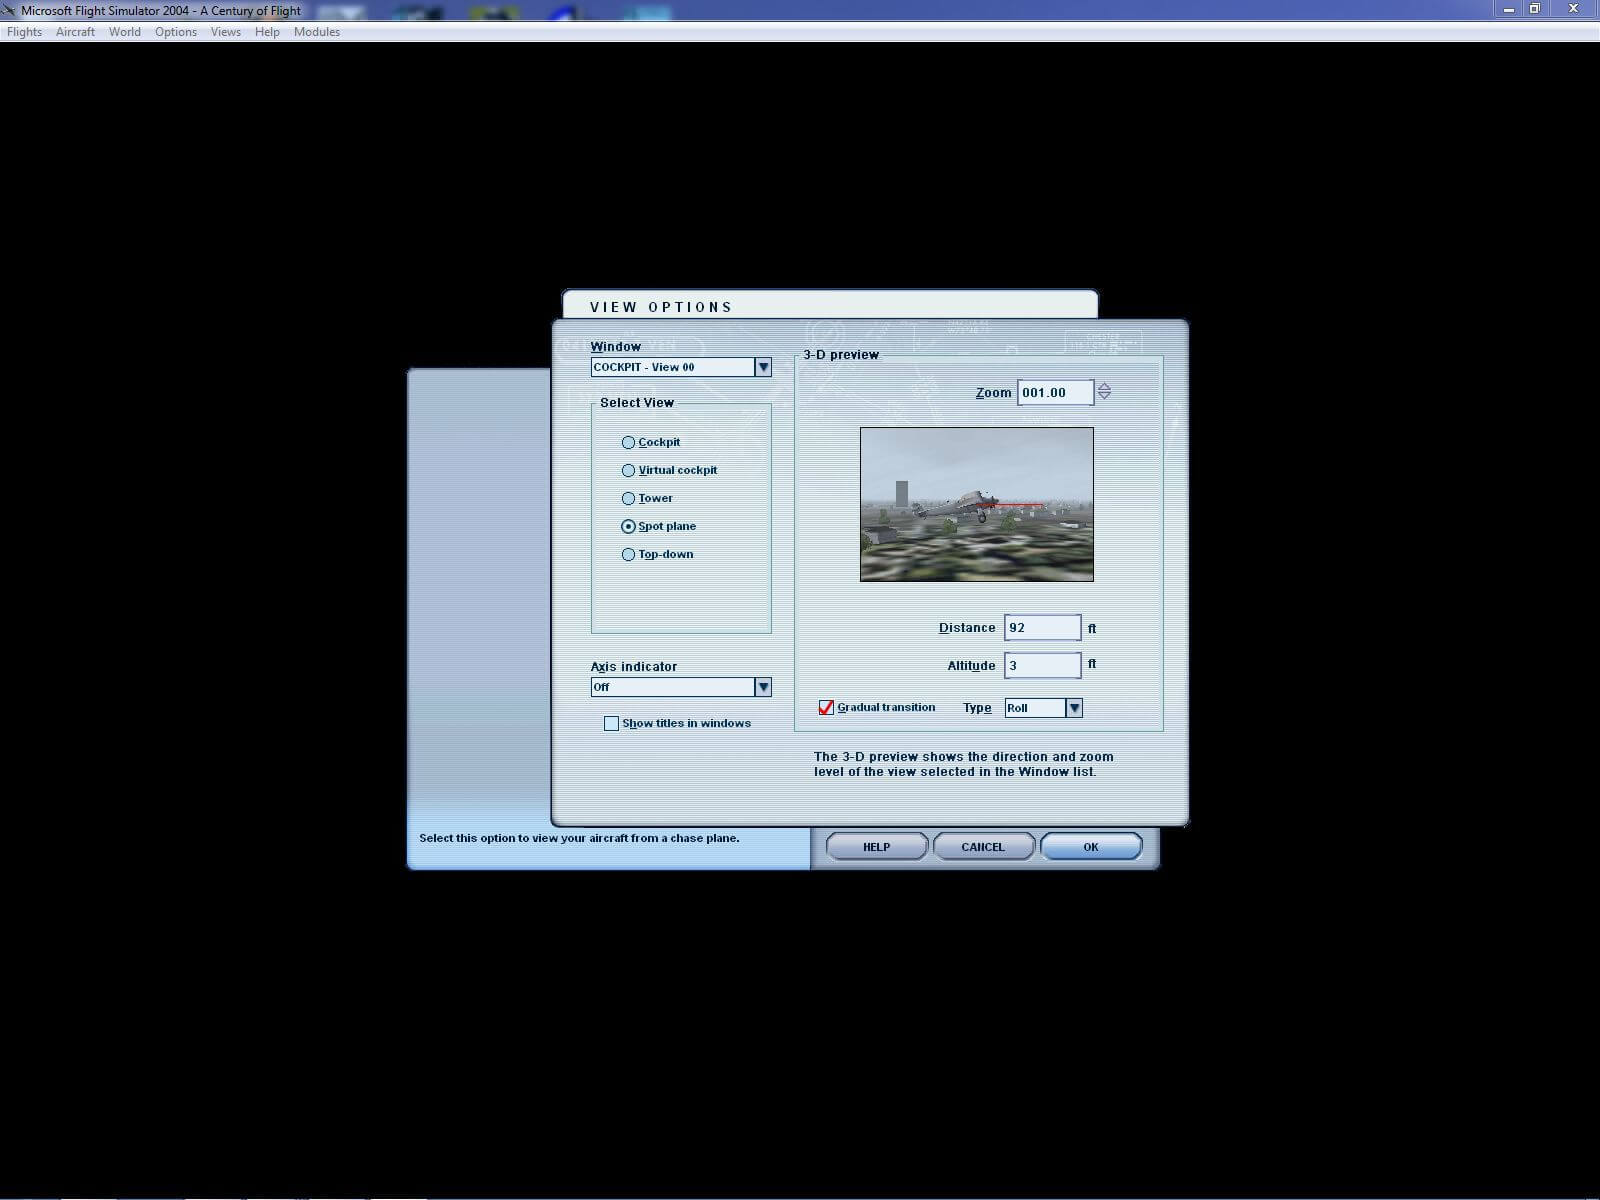Click the Altitude input field

[x=1042, y=666]
